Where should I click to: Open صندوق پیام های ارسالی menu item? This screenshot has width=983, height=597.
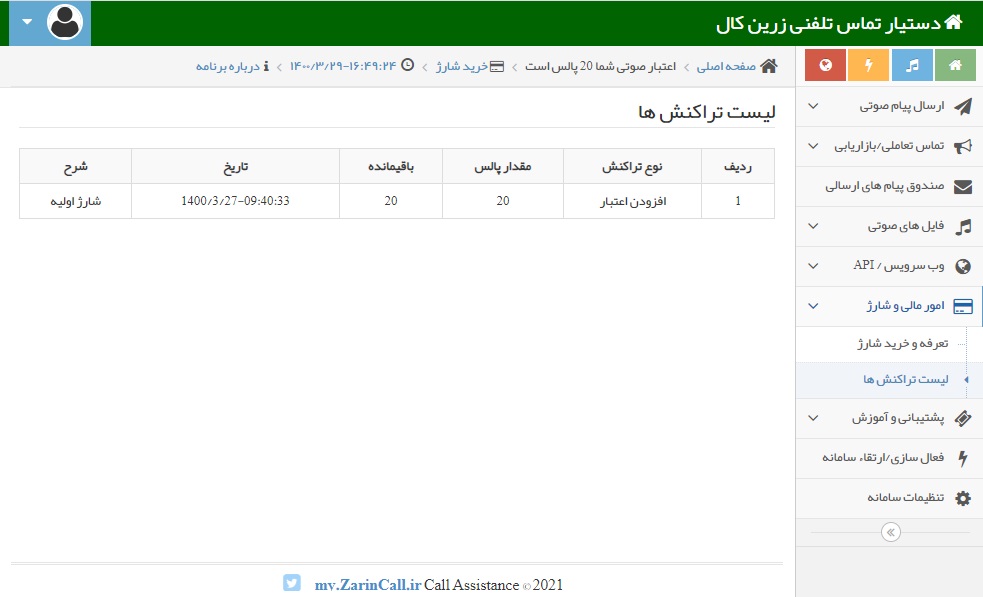coord(889,187)
